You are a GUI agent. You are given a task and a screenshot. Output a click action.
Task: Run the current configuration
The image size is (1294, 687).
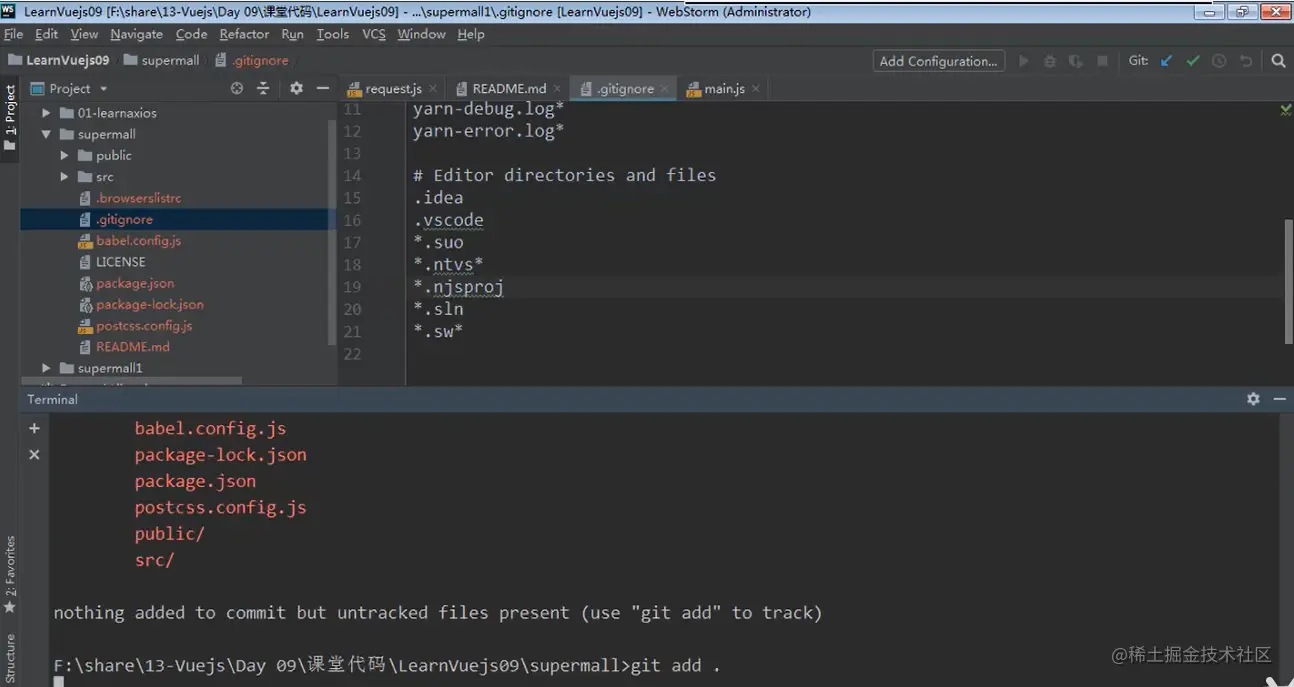click(x=1023, y=61)
